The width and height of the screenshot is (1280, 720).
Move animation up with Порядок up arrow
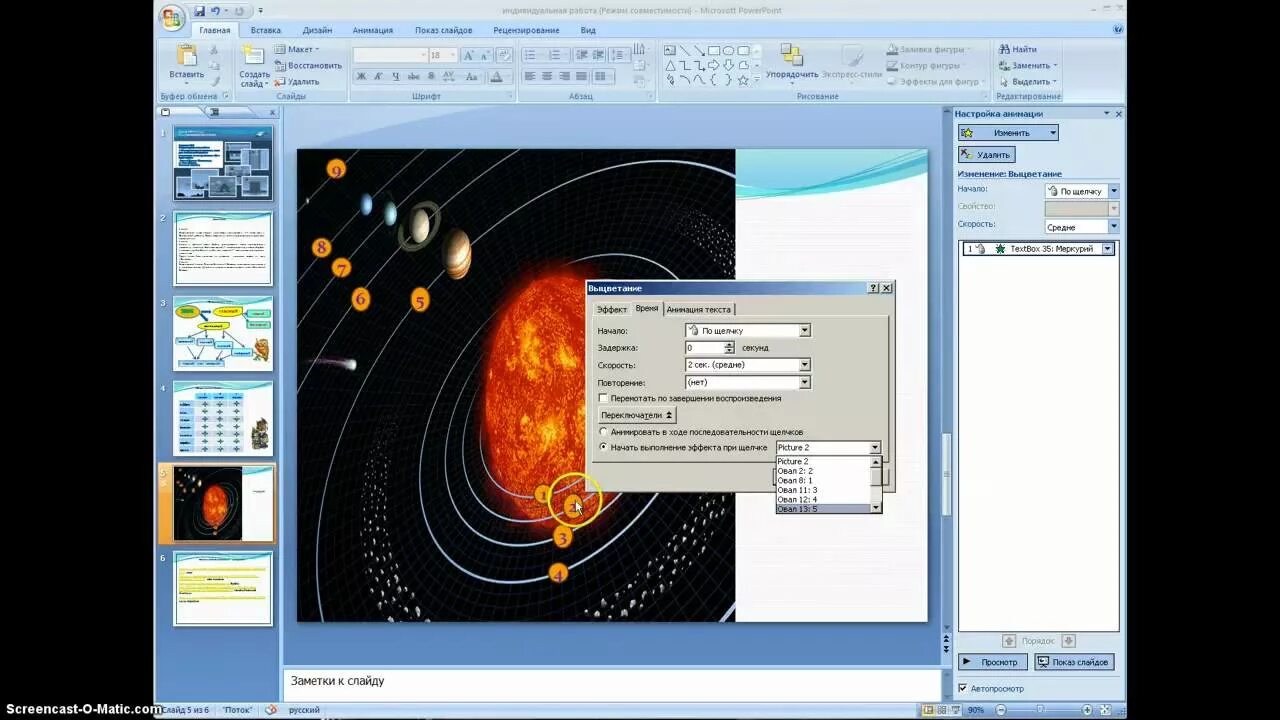(1009, 641)
